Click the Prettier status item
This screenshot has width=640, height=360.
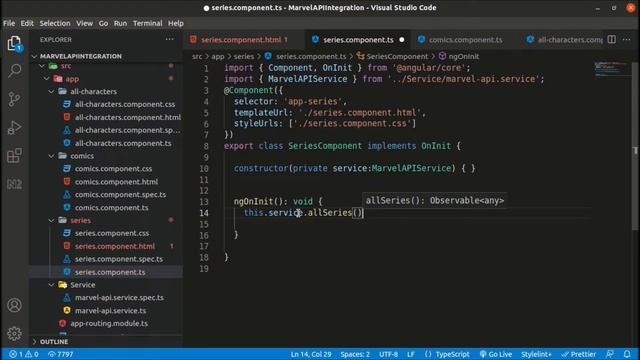click(578, 354)
